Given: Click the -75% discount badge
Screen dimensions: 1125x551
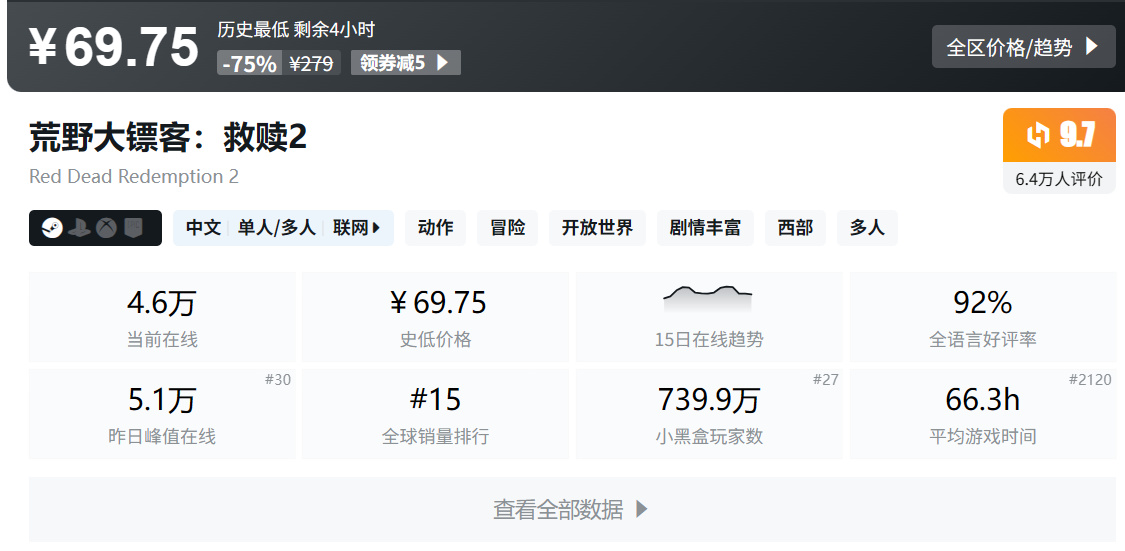Looking at the screenshot, I should 249,63.
